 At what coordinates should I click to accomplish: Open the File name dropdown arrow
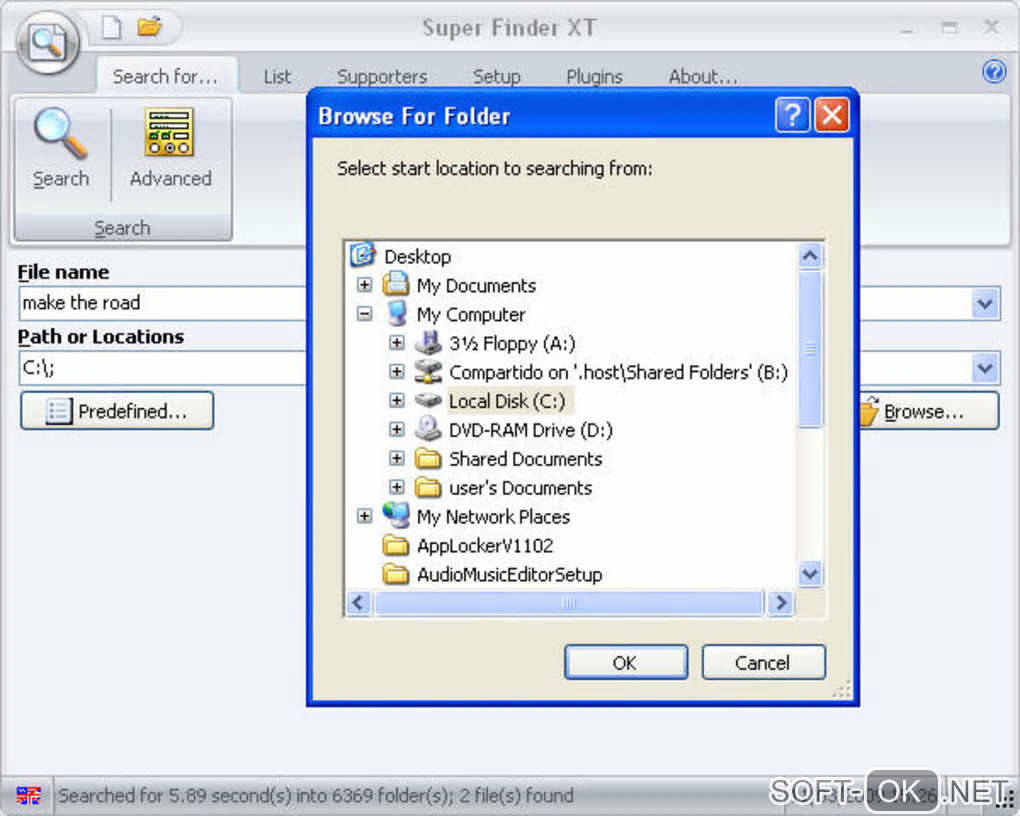point(985,303)
